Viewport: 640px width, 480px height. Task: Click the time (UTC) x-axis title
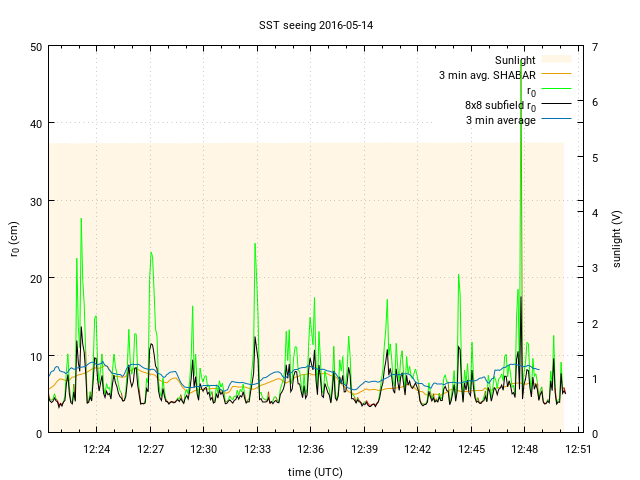point(313,471)
